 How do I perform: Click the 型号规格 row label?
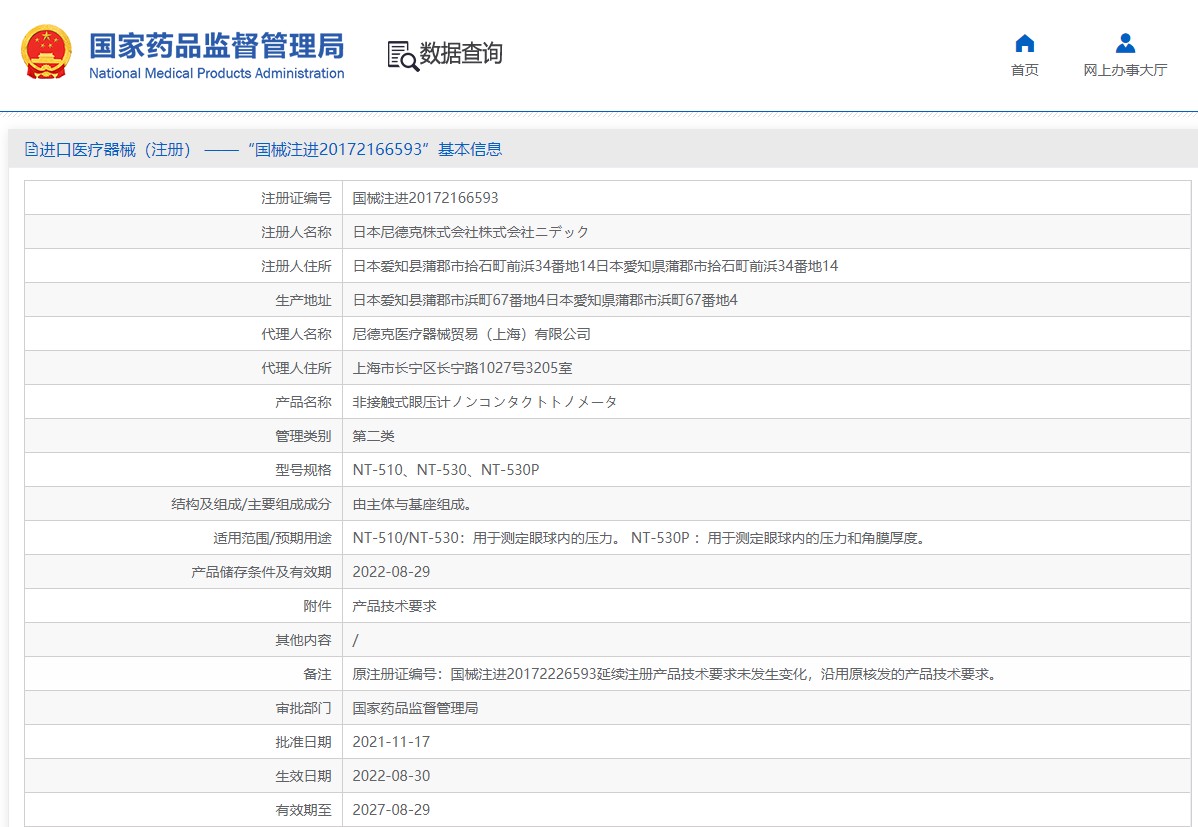click(x=303, y=470)
